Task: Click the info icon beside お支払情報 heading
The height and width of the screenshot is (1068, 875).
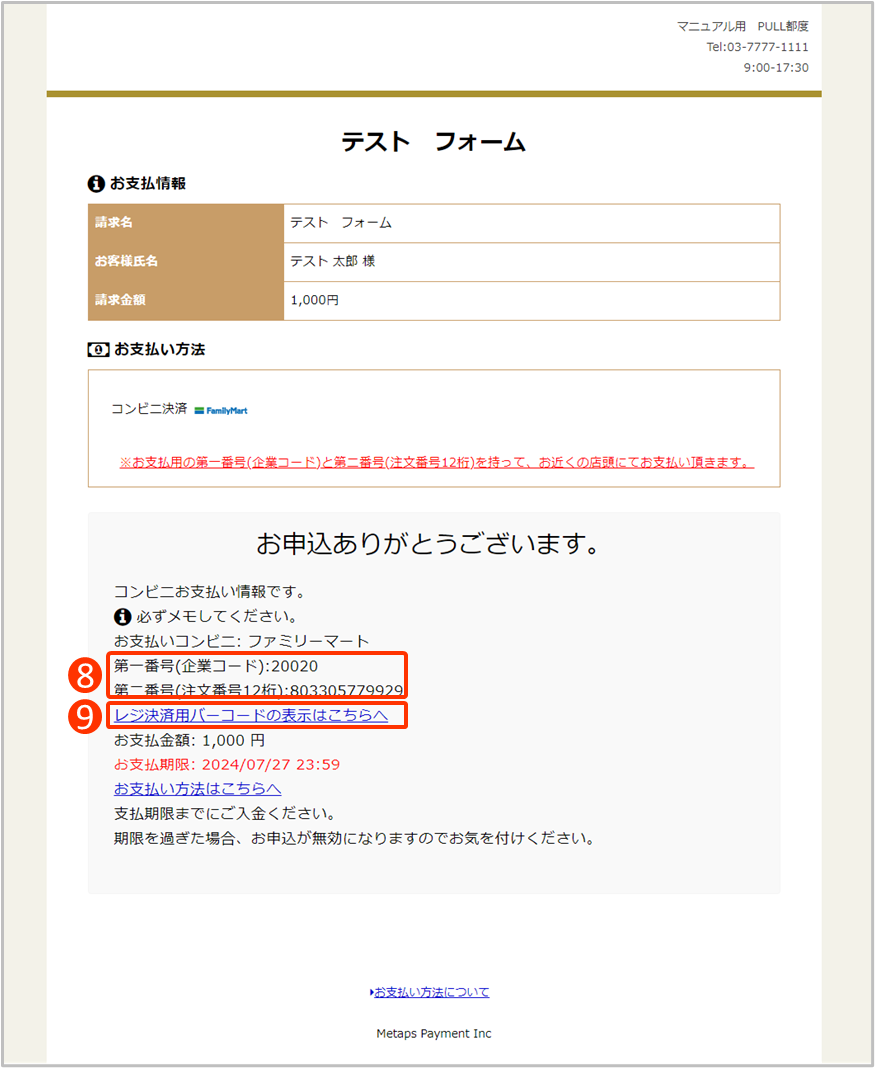Action: (x=96, y=184)
